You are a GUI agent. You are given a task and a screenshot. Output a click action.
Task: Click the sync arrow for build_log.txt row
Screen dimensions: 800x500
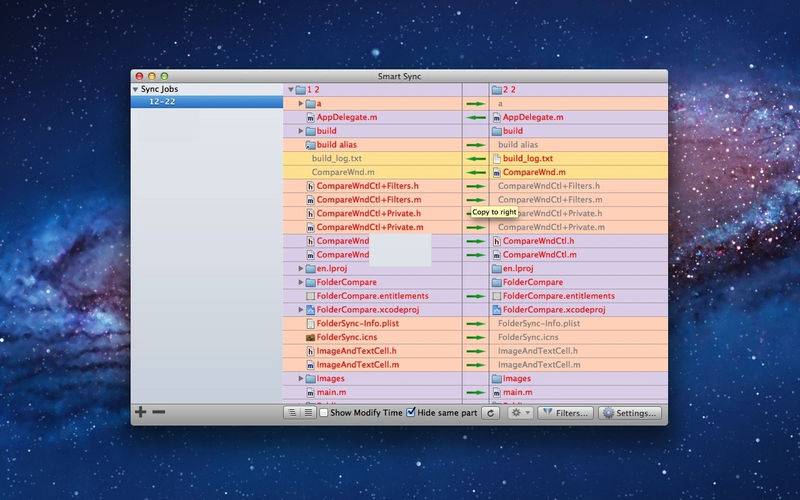click(475, 159)
